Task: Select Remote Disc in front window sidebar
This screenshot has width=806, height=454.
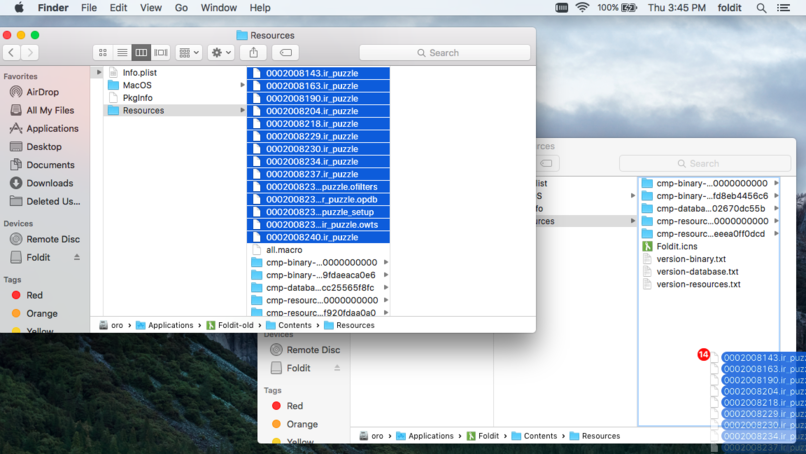Action: pos(52,239)
